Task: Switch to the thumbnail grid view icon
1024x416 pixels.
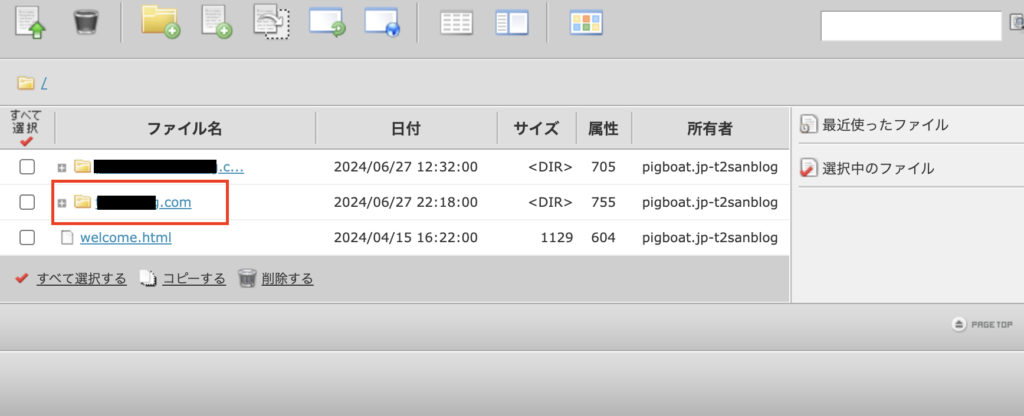Action: 586,23
